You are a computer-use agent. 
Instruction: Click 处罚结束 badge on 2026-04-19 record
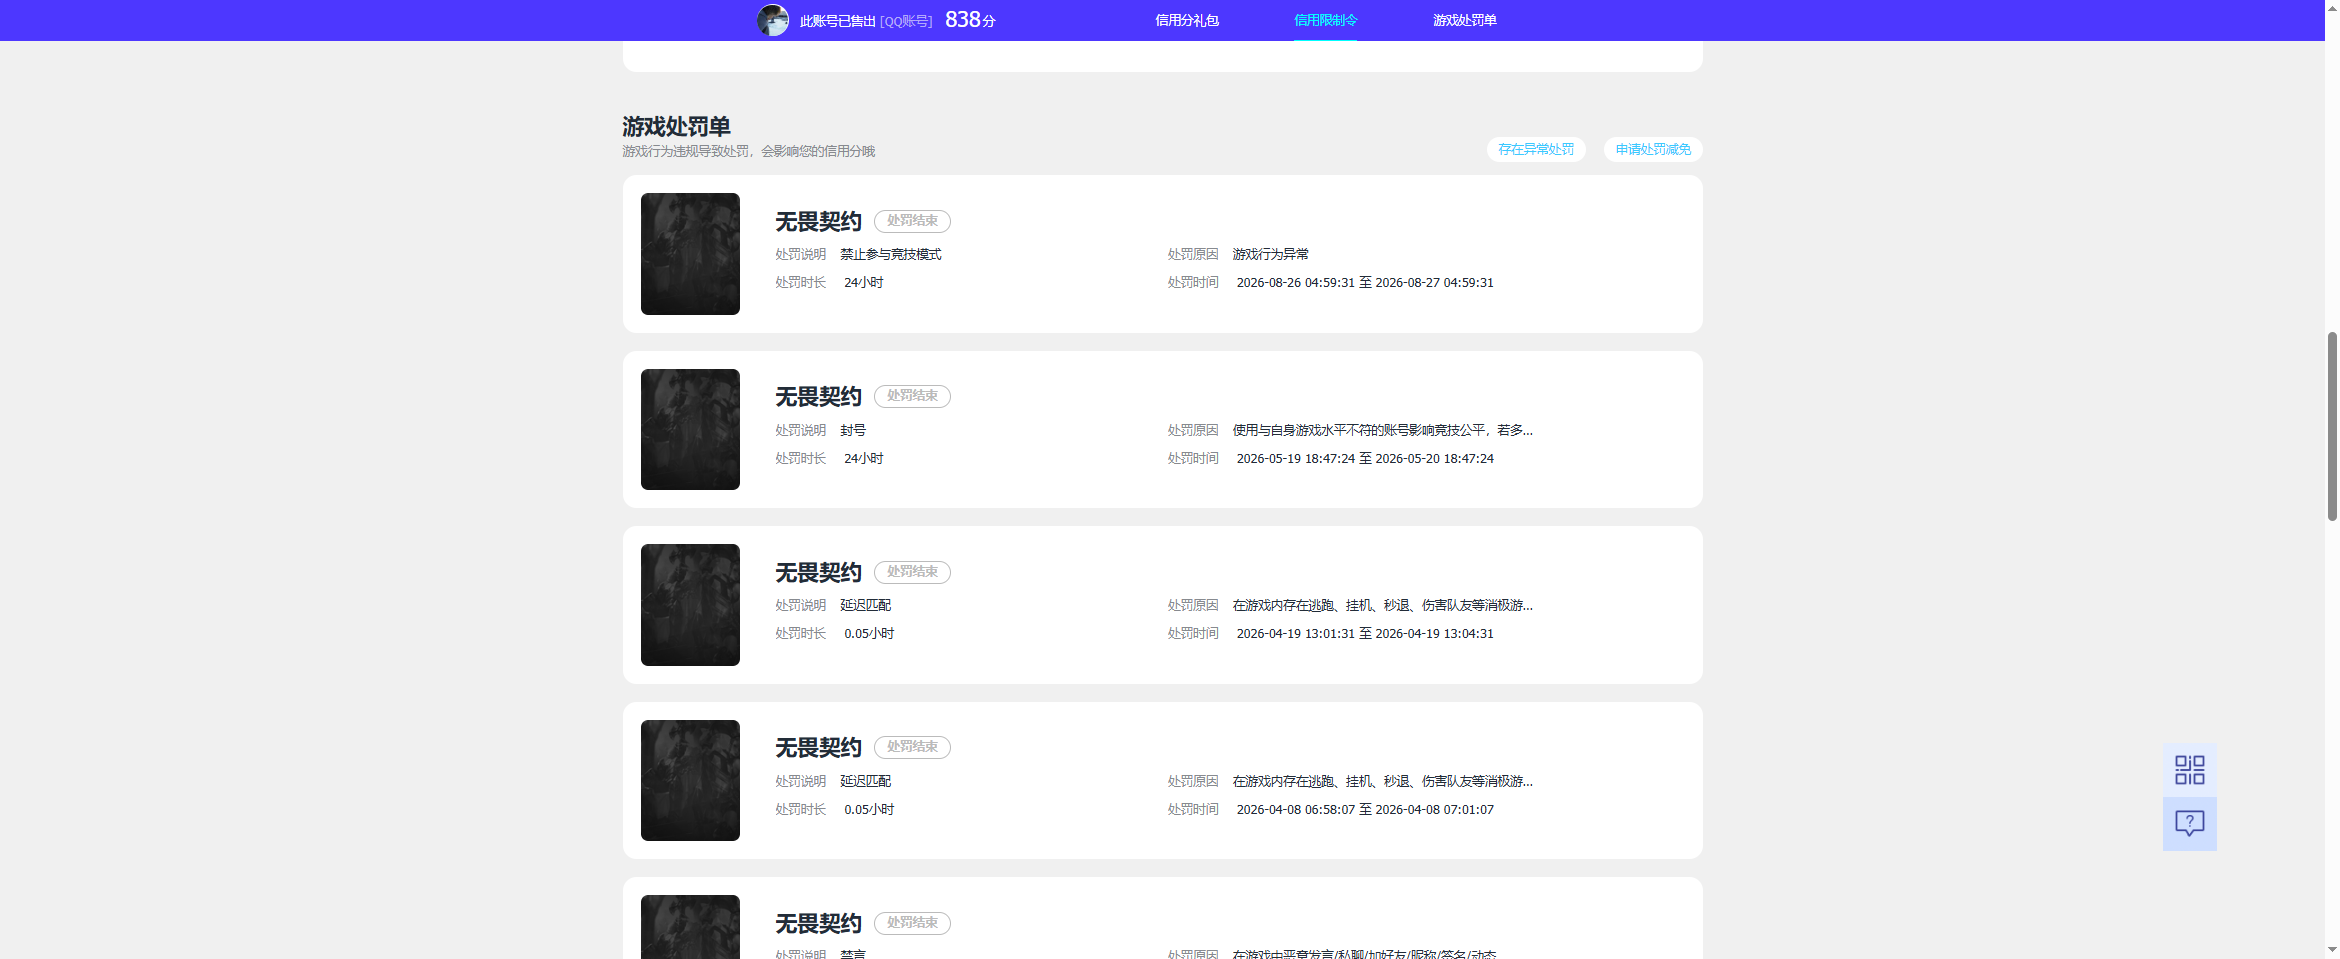[912, 572]
